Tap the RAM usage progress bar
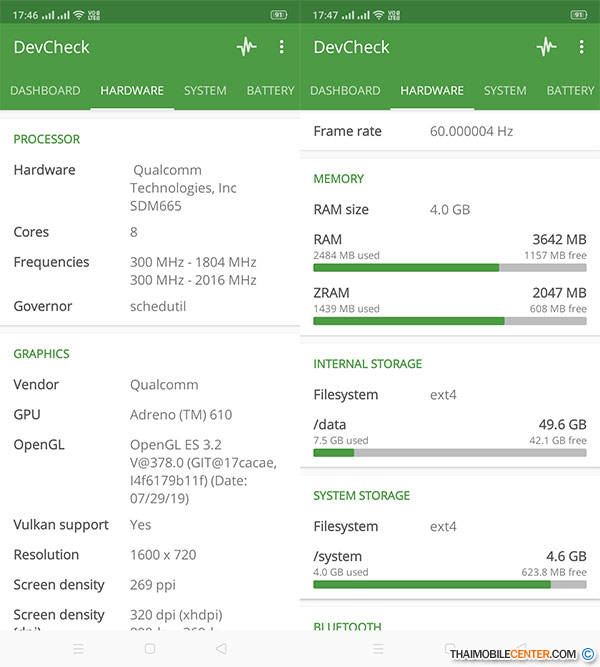 pos(449,268)
